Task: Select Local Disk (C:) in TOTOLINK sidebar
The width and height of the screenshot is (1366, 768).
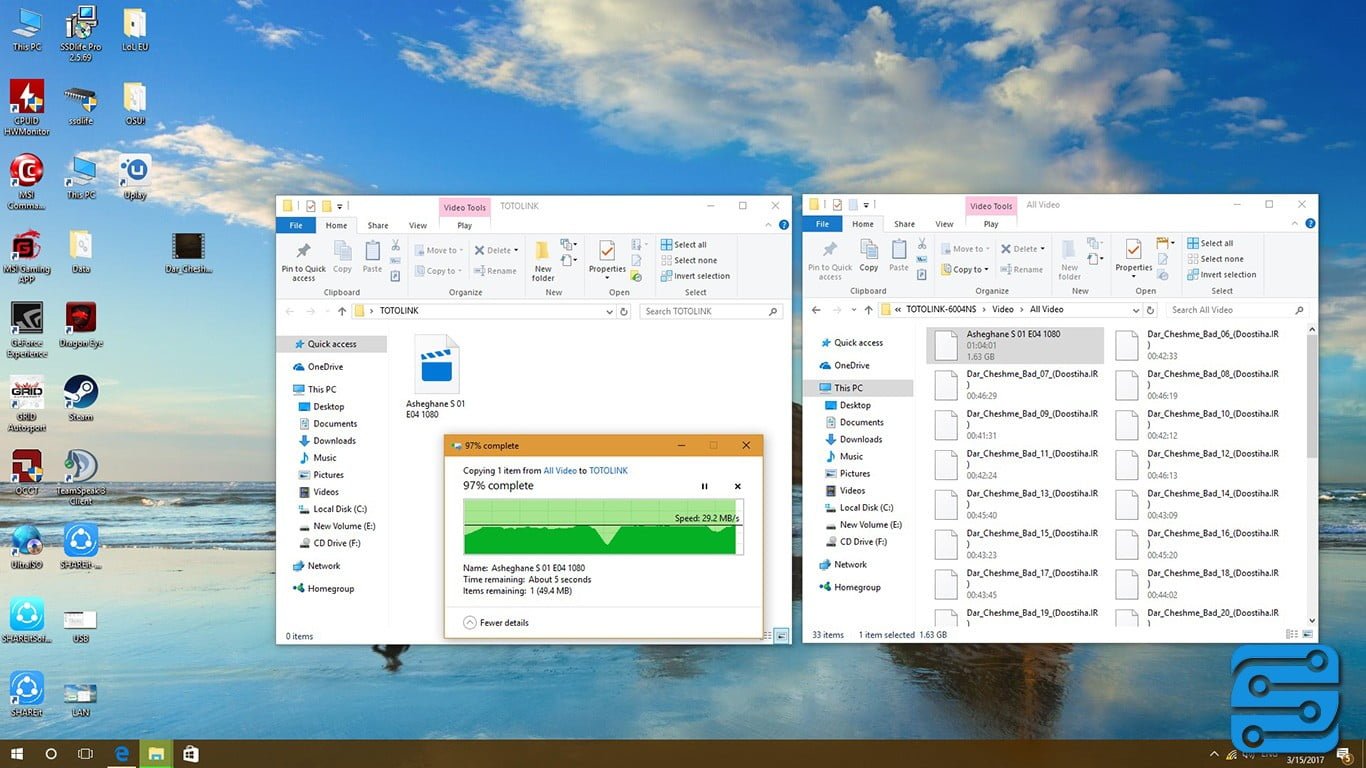Action: click(x=339, y=509)
